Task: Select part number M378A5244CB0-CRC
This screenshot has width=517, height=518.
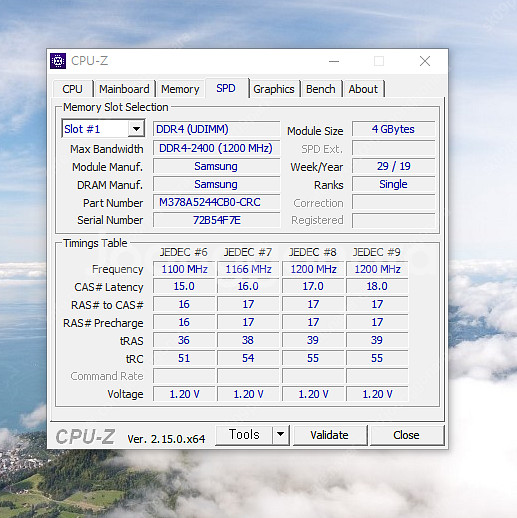Action: (216, 202)
